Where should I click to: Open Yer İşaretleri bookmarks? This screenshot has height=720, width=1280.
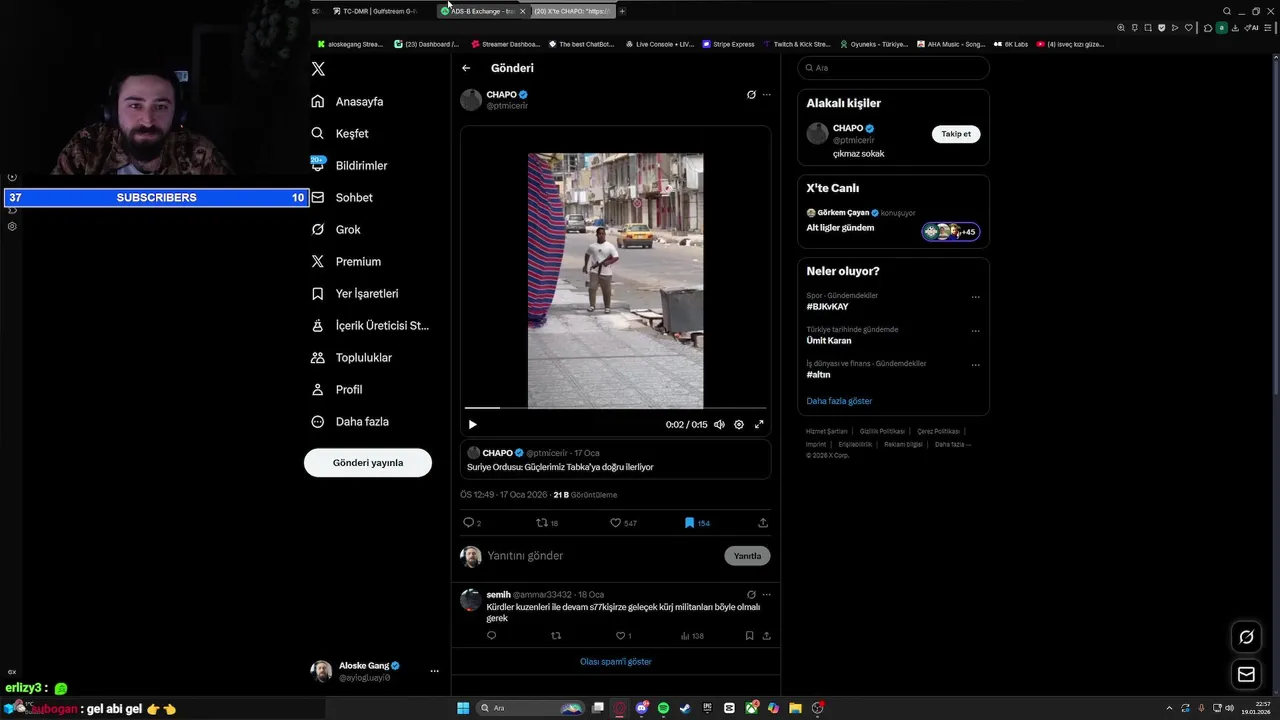[x=355, y=293]
